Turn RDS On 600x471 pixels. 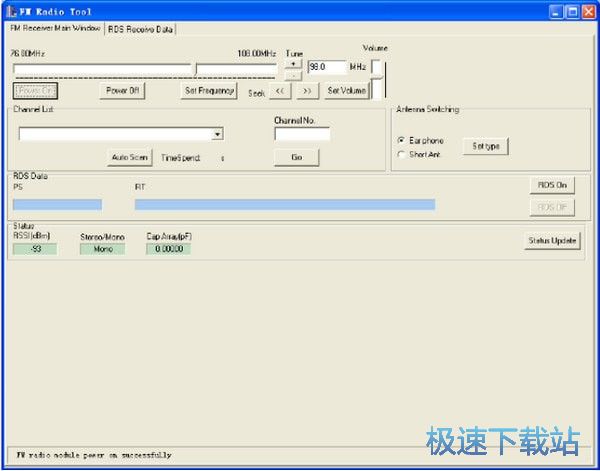point(552,185)
